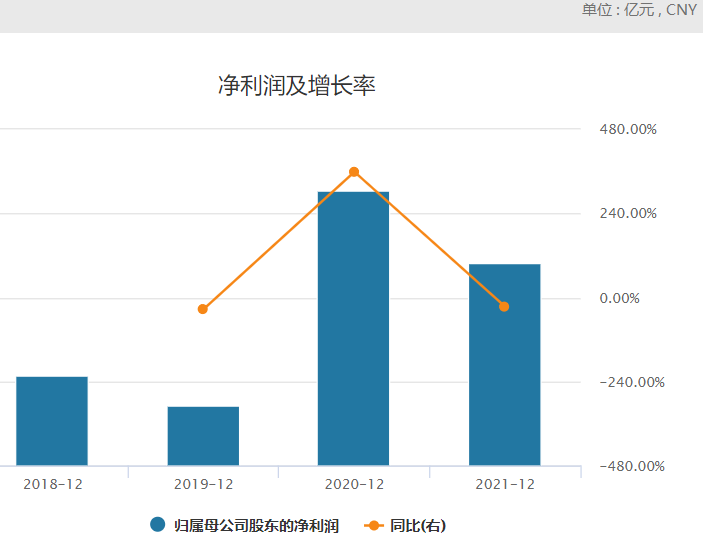Click the 480.00% right axis label
The image size is (703, 540).
pyautogui.click(x=628, y=129)
